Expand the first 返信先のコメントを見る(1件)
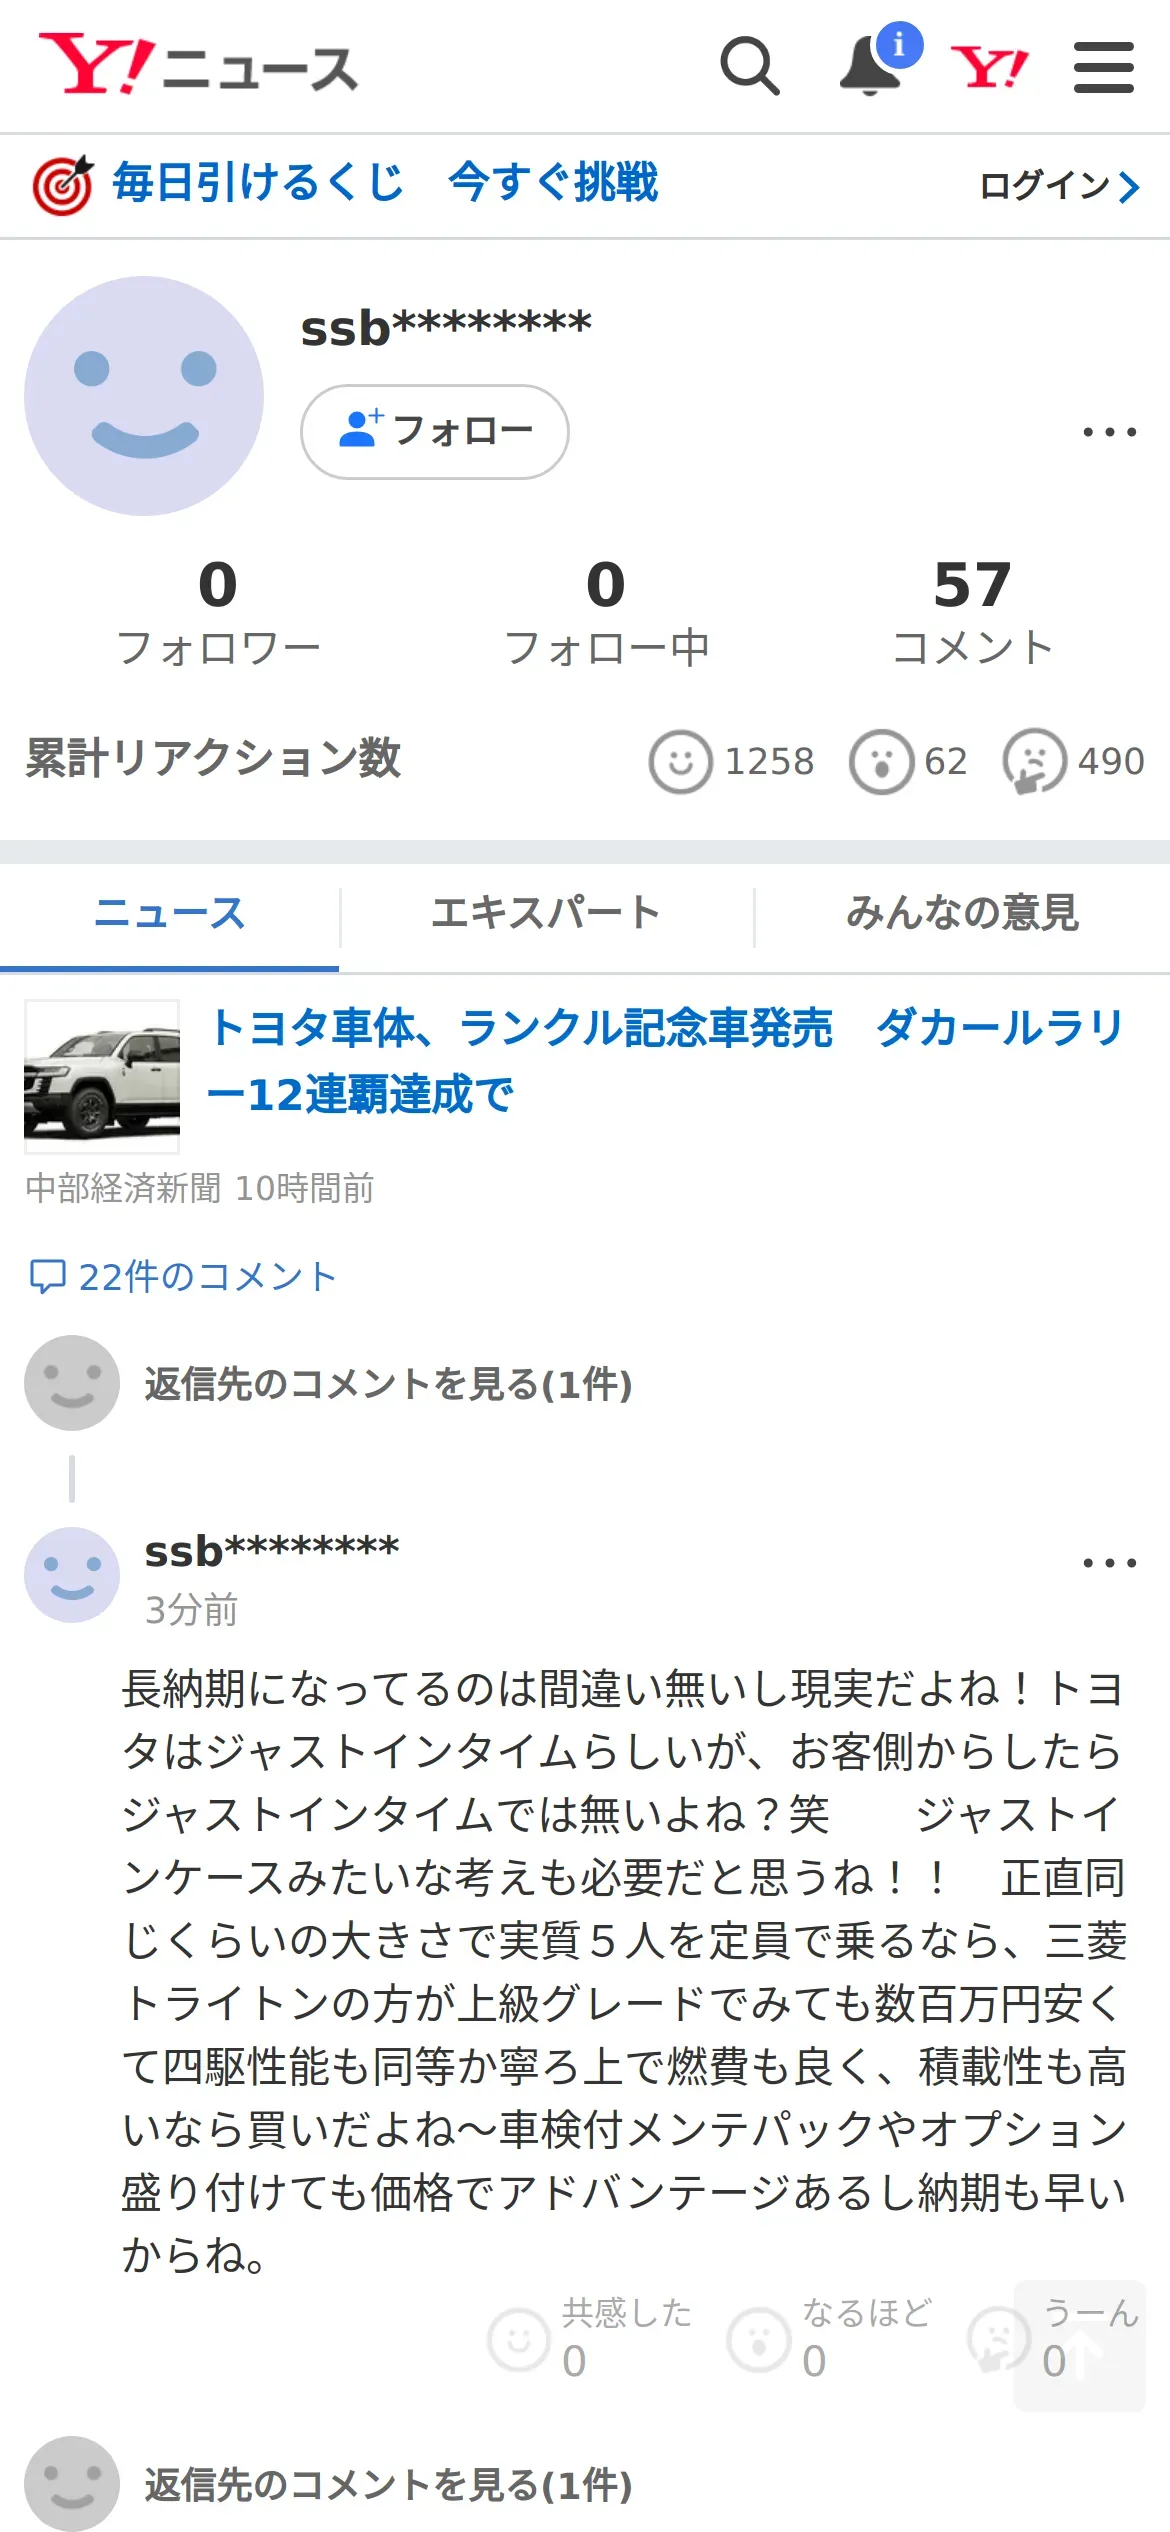The height and width of the screenshot is (2532, 1170). pyautogui.click(x=388, y=1384)
